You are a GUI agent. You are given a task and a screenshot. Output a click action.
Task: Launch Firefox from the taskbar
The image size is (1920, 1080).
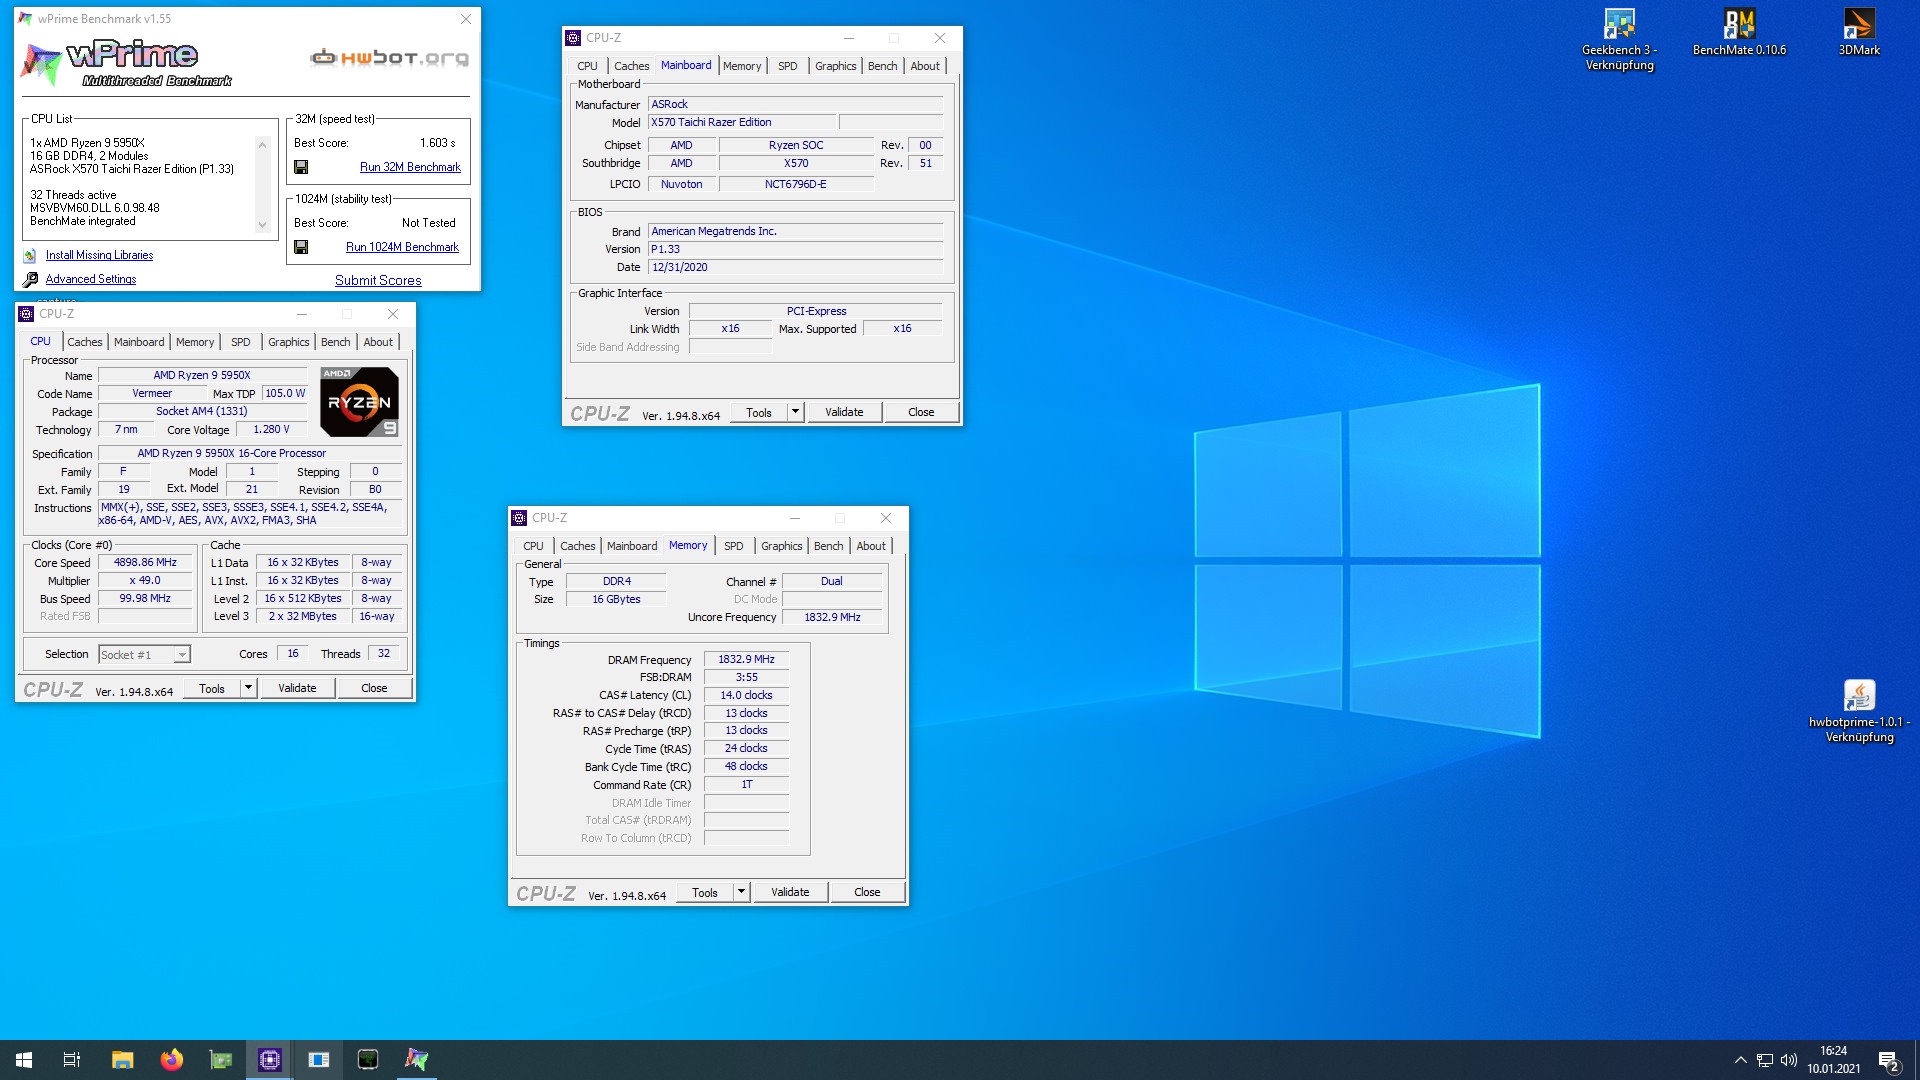(172, 1060)
